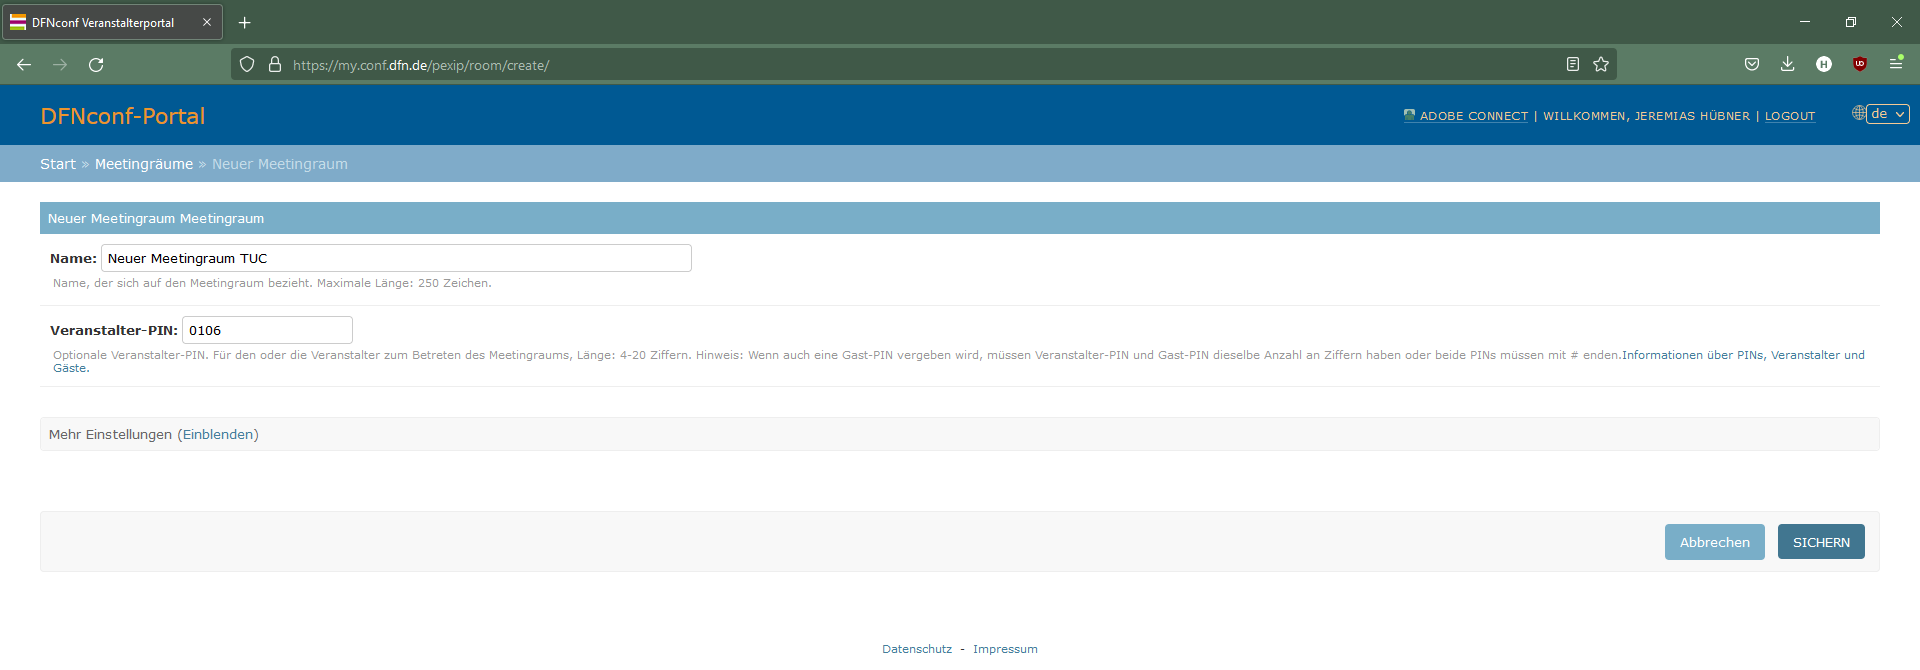
Task: Expand Mehr Einstellungen via Einblenden
Action: click(218, 435)
